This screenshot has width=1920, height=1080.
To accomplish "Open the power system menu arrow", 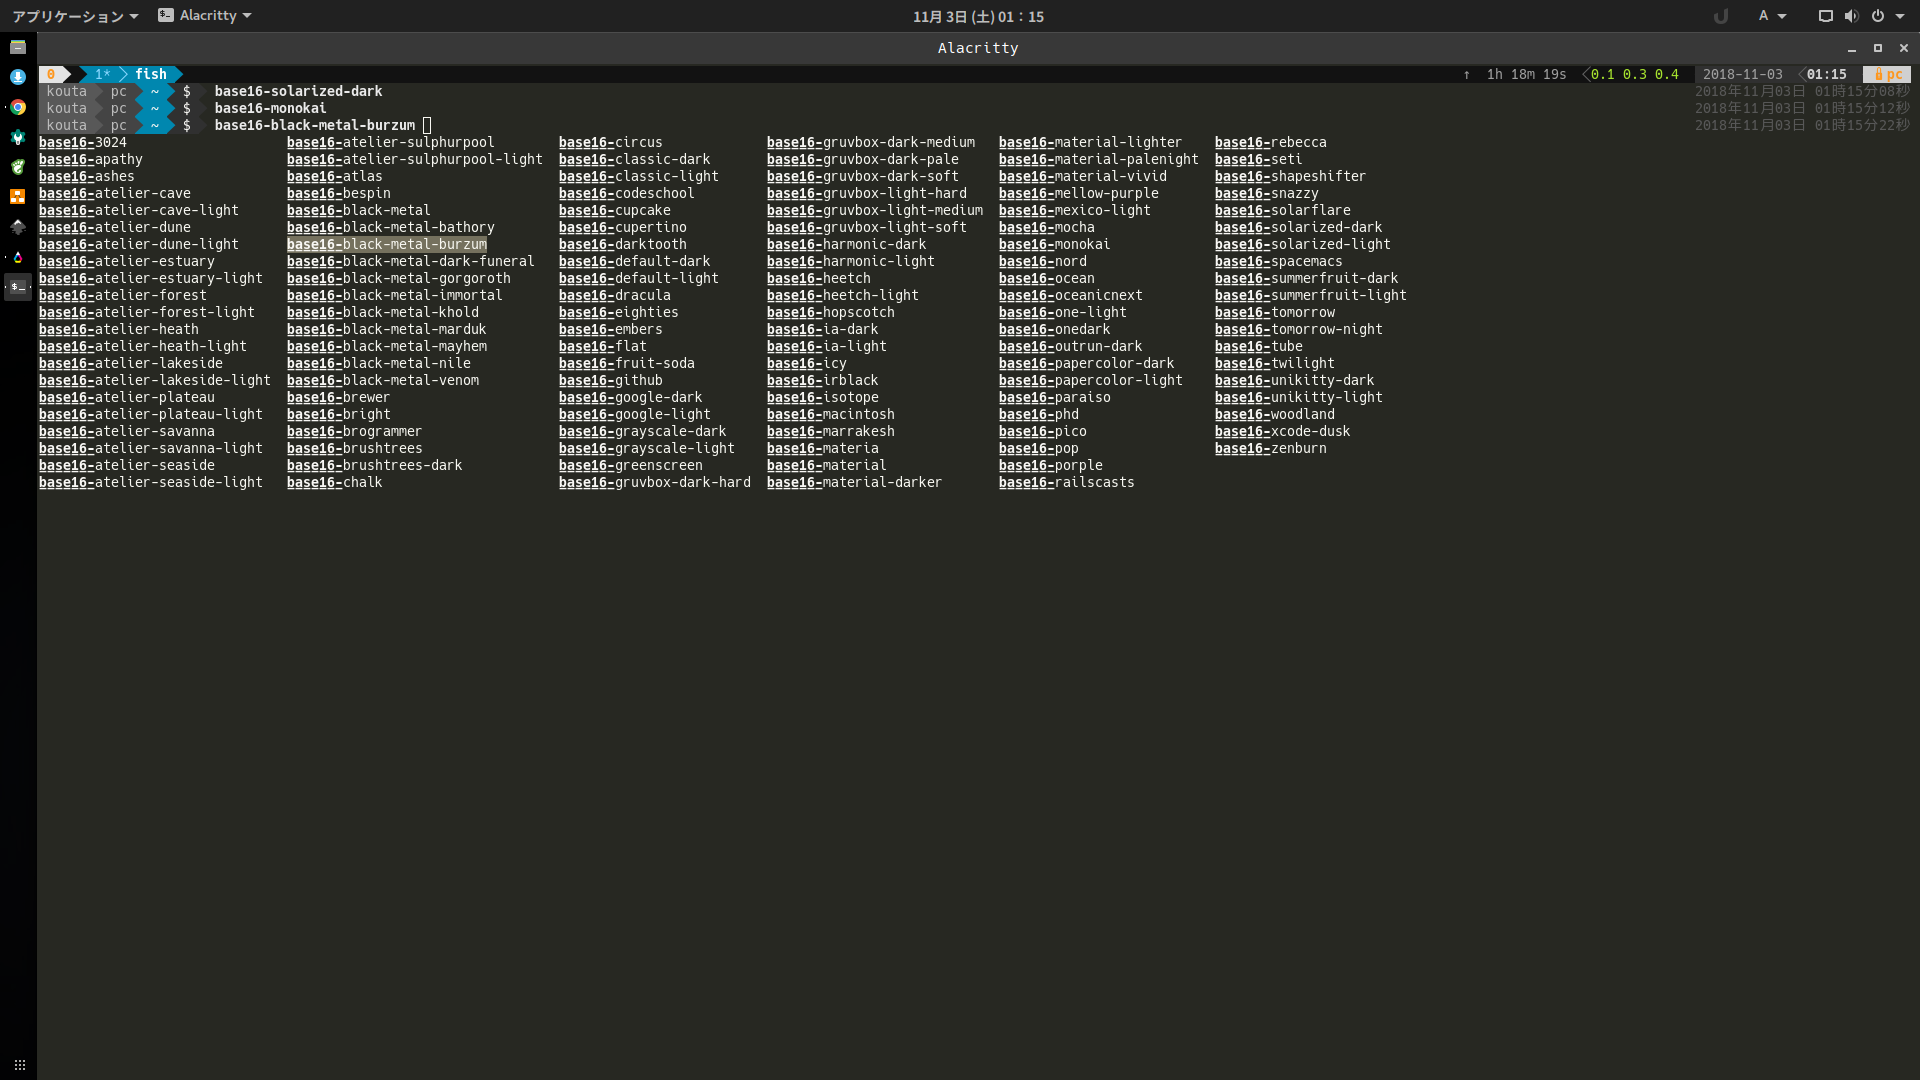I will tap(1900, 16).
